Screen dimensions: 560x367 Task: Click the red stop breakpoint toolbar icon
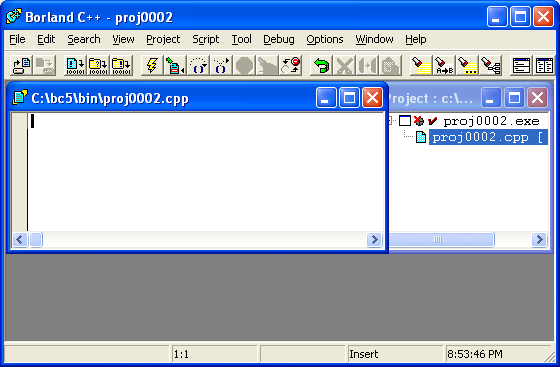point(290,65)
